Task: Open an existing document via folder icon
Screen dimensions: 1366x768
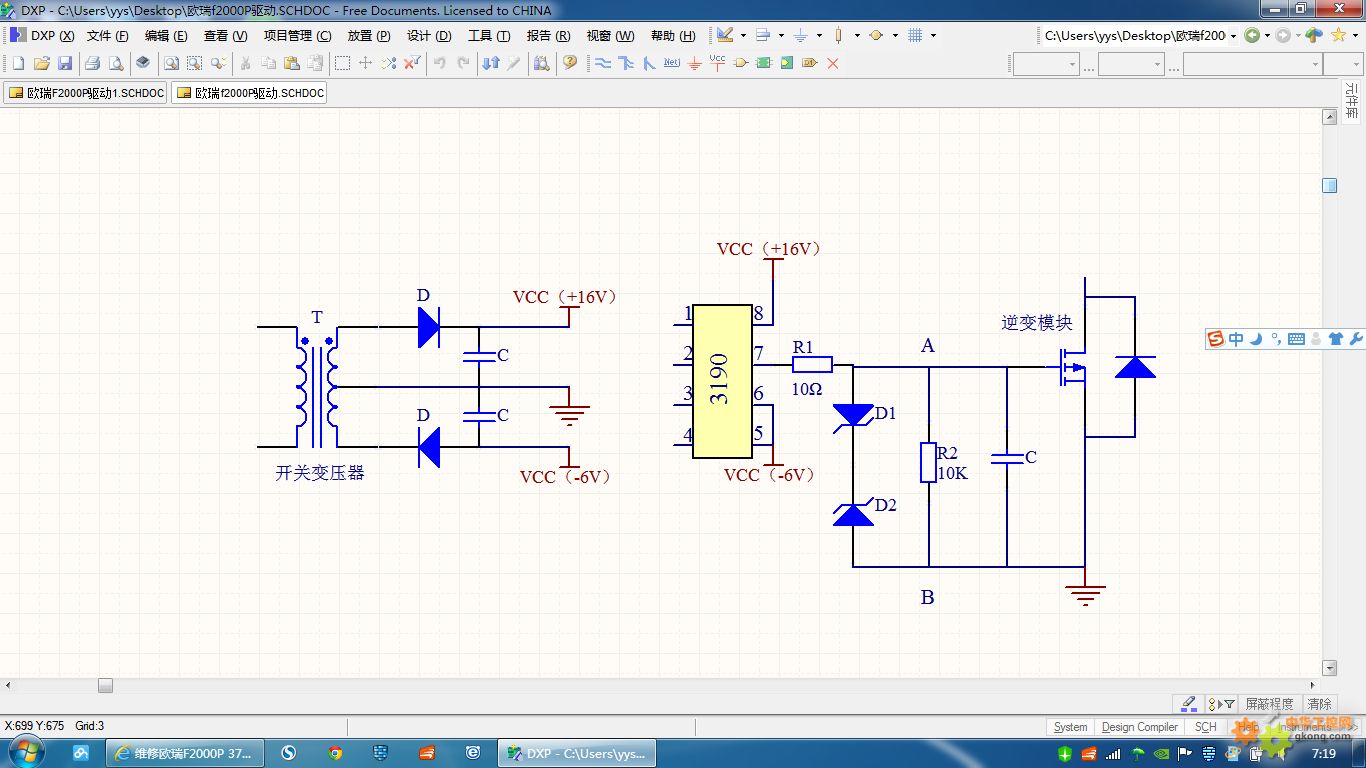Action: [42, 63]
